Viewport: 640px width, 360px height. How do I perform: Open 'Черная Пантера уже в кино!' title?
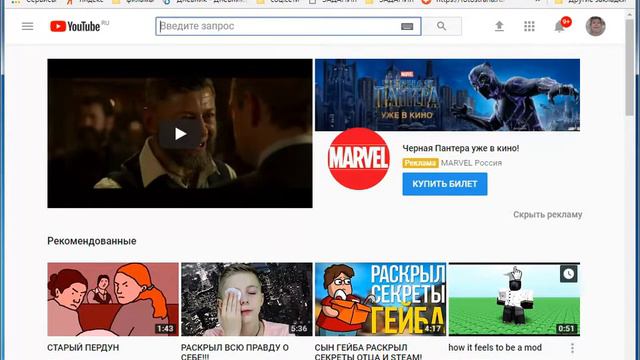click(x=461, y=148)
